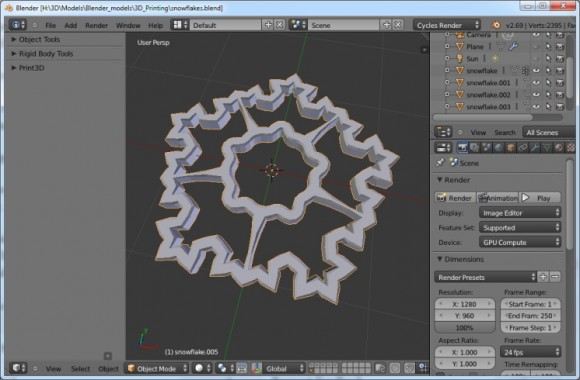The width and height of the screenshot is (580, 380).
Task: Open the Help menu
Action: pyautogui.click(x=155, y=25)
